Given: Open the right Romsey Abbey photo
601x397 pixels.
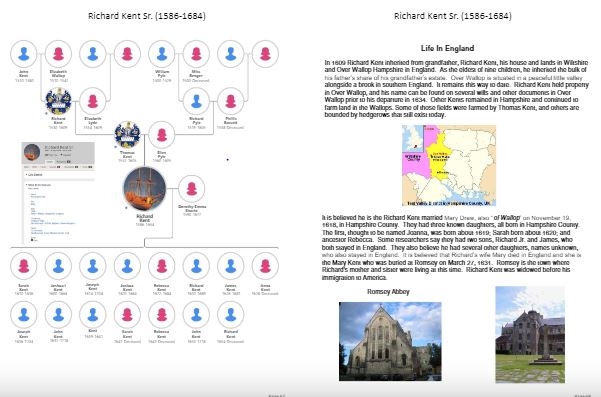Looking at the screenshot, I should 530,335.
